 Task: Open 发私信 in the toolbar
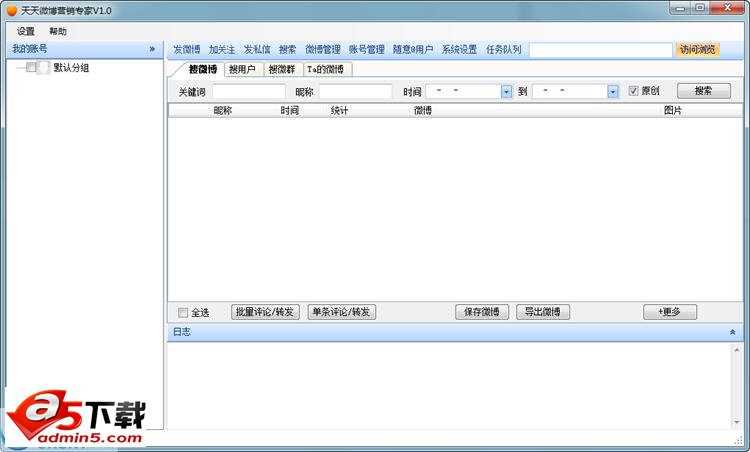tap(257, 49)
